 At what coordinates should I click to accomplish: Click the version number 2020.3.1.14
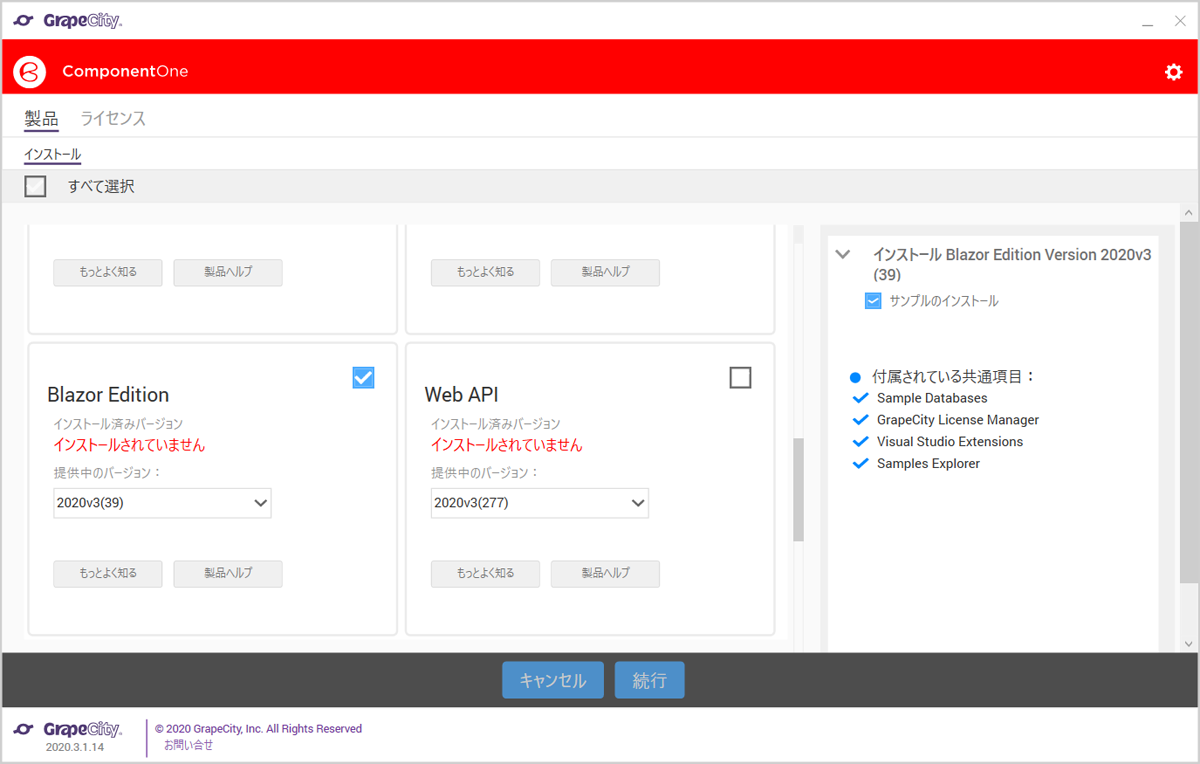(x=74, y=747)
